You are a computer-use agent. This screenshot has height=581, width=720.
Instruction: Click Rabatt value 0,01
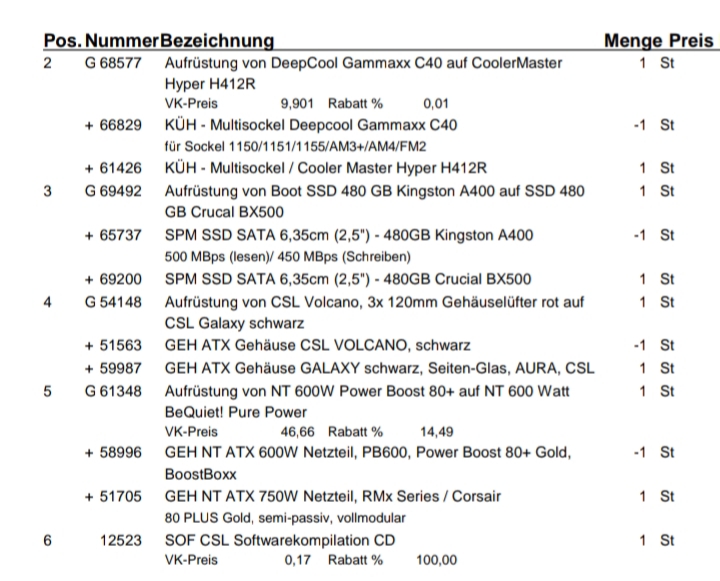click(x=436, y=104)
